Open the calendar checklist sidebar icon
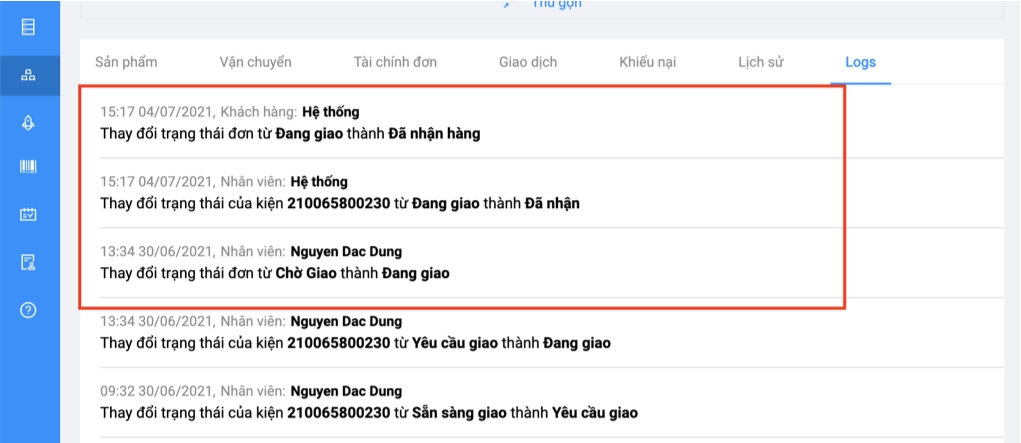The image size is (1021, 443). pos(29,214)
